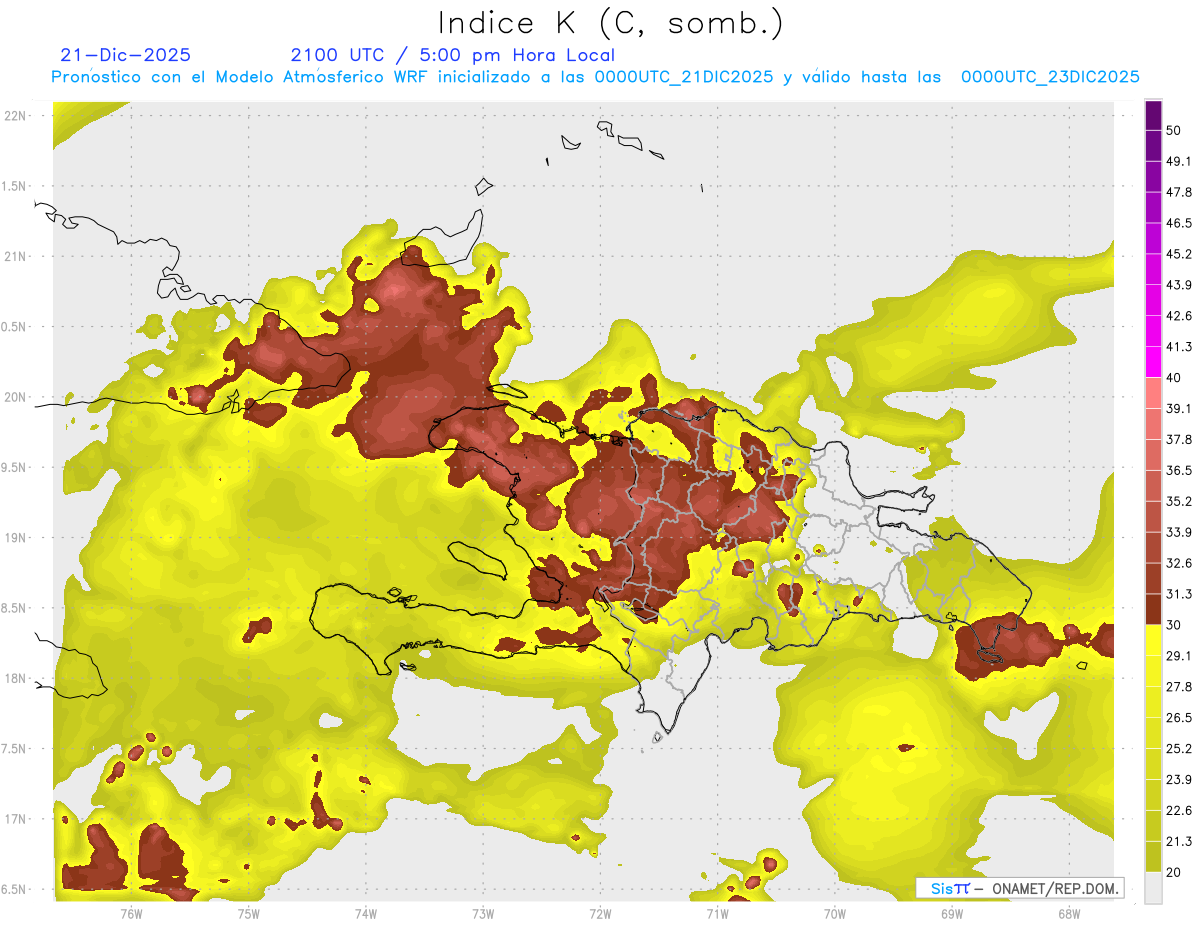1200x927 pixels.
Task: Click the 'Indice K (C, somb.)' title
Action: 611,23
